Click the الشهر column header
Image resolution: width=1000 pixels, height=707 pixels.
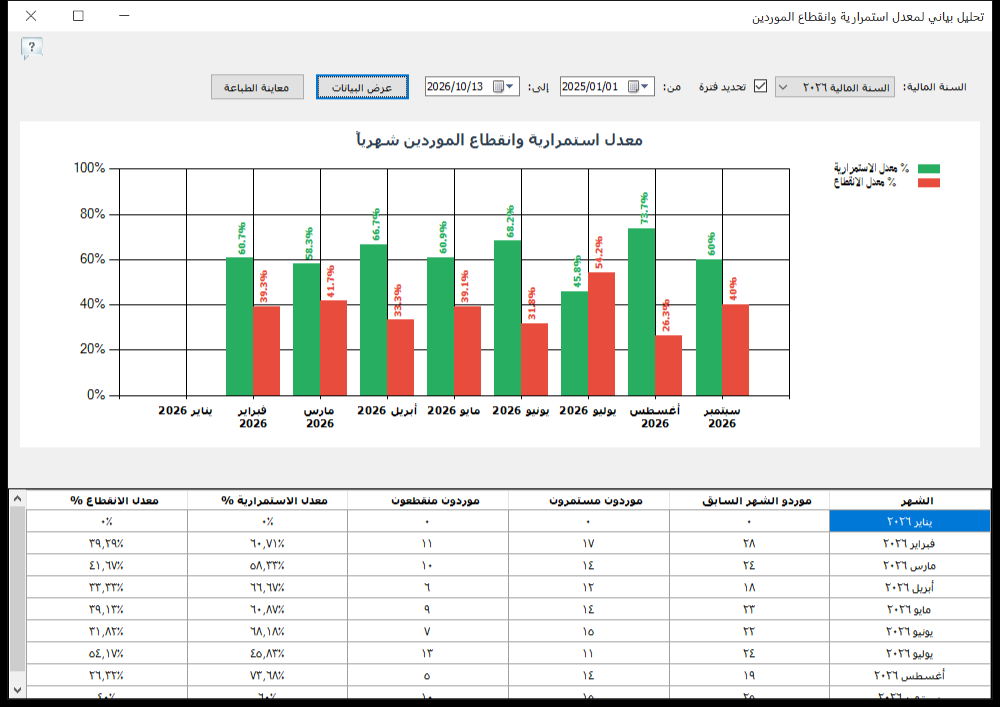(x=909, y=500)
